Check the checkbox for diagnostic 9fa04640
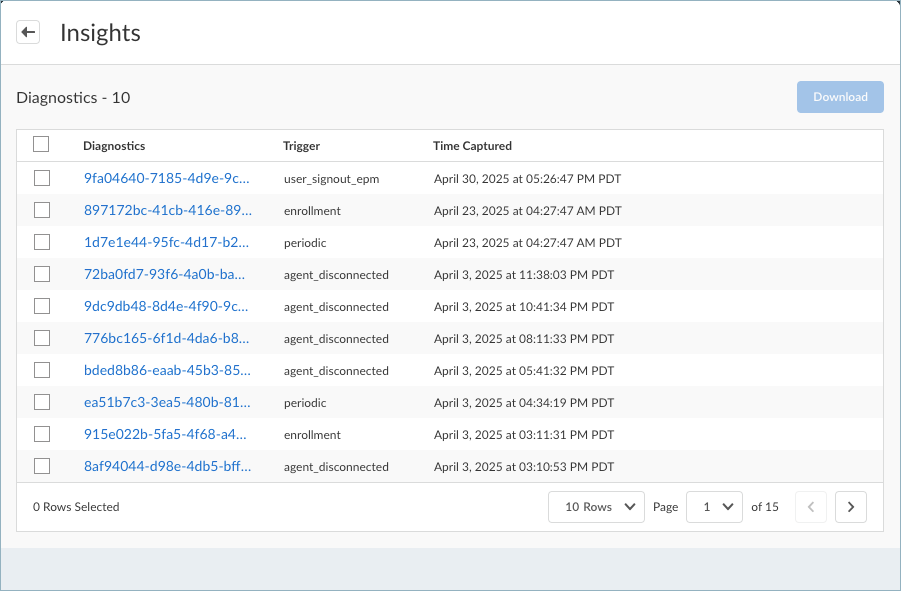Image resolution: width=901 pixels, height=591 pixels. point(41,177)
